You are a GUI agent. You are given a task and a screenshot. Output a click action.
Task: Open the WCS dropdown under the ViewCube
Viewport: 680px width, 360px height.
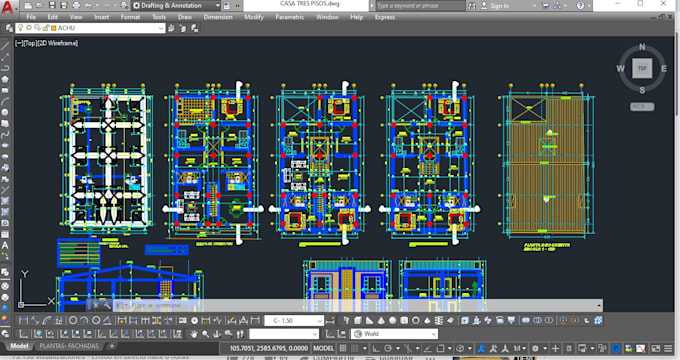[642, 107]
